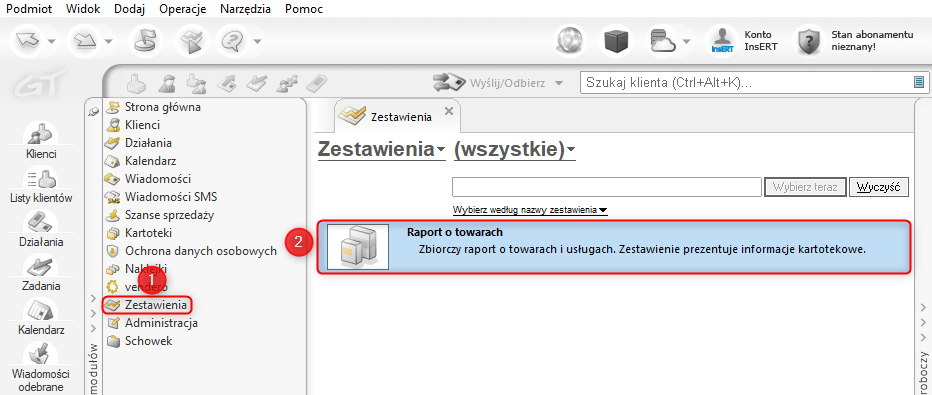Open the Zadania sidebar shortcut icon
This screenshot has width=932, height=395.
click(x=41, y=266)
